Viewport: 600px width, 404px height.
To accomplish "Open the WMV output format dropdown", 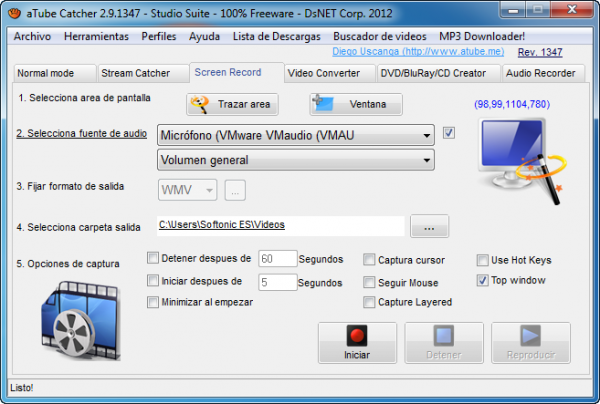I will click(x=188, y=190).
